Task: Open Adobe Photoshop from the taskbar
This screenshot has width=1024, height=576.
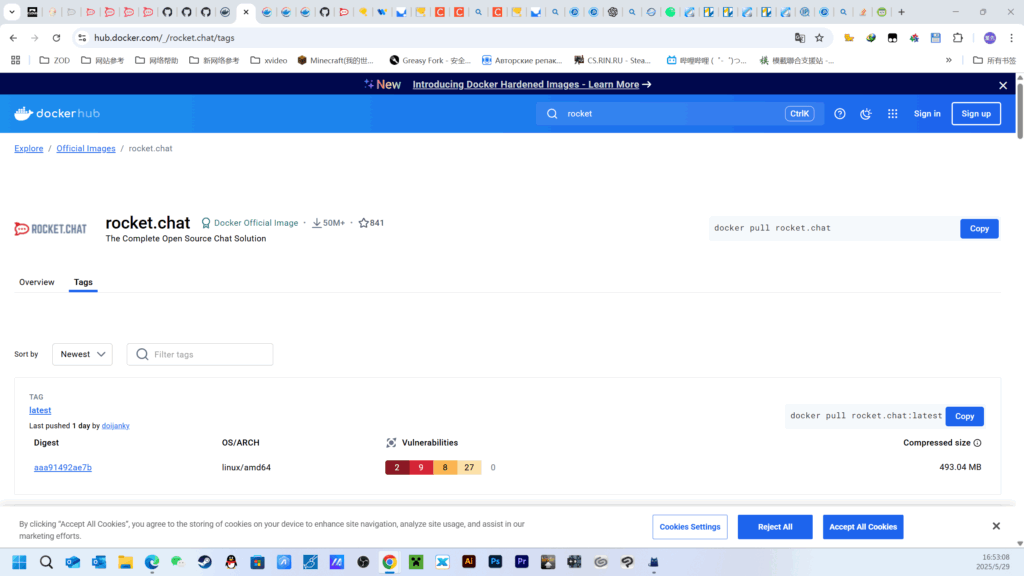Action: 495,562
